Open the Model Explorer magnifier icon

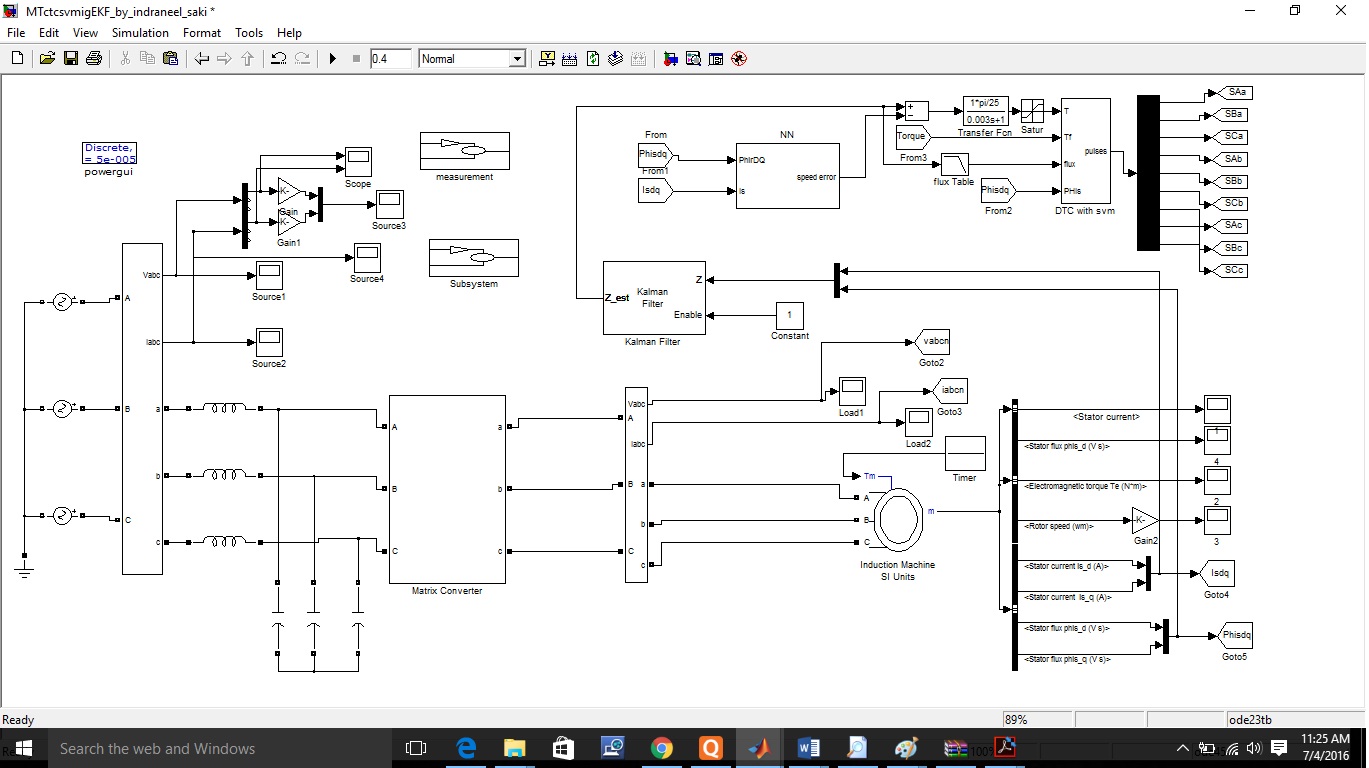click(693, 59)
